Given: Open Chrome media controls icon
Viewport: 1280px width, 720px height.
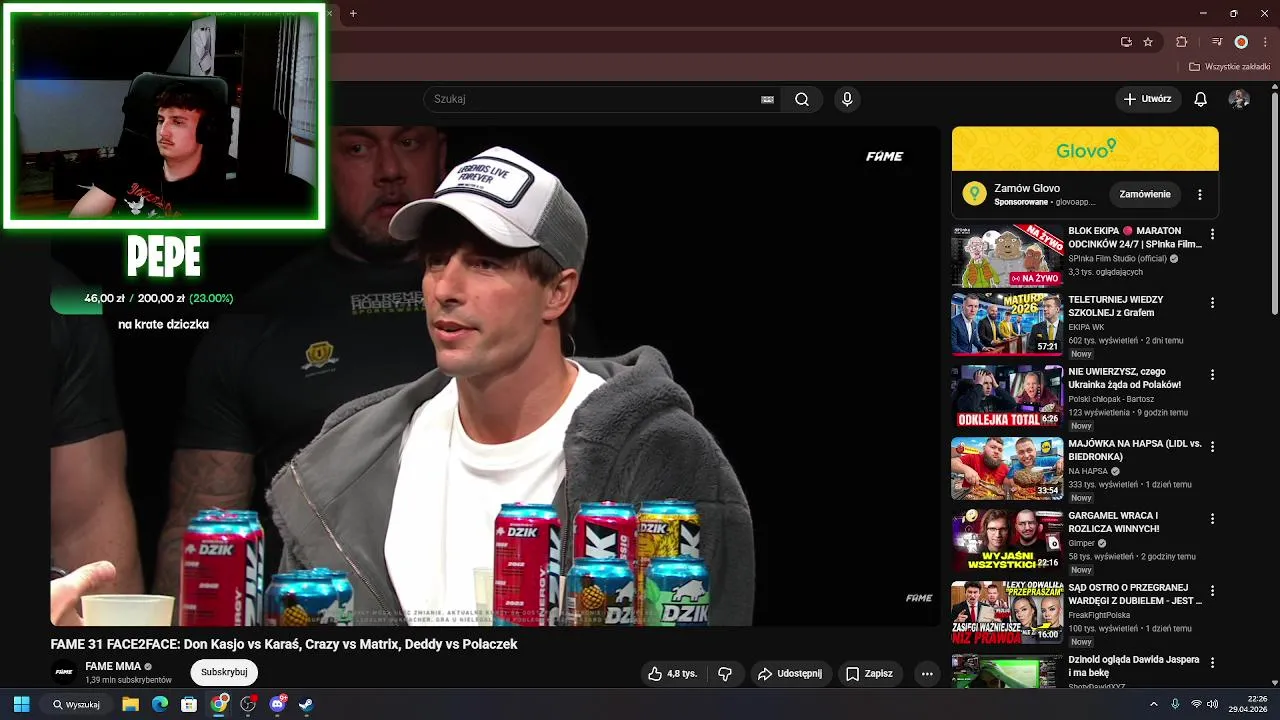Looking at the screenshot, I should pyautogui.click(x=1216, y=42).
